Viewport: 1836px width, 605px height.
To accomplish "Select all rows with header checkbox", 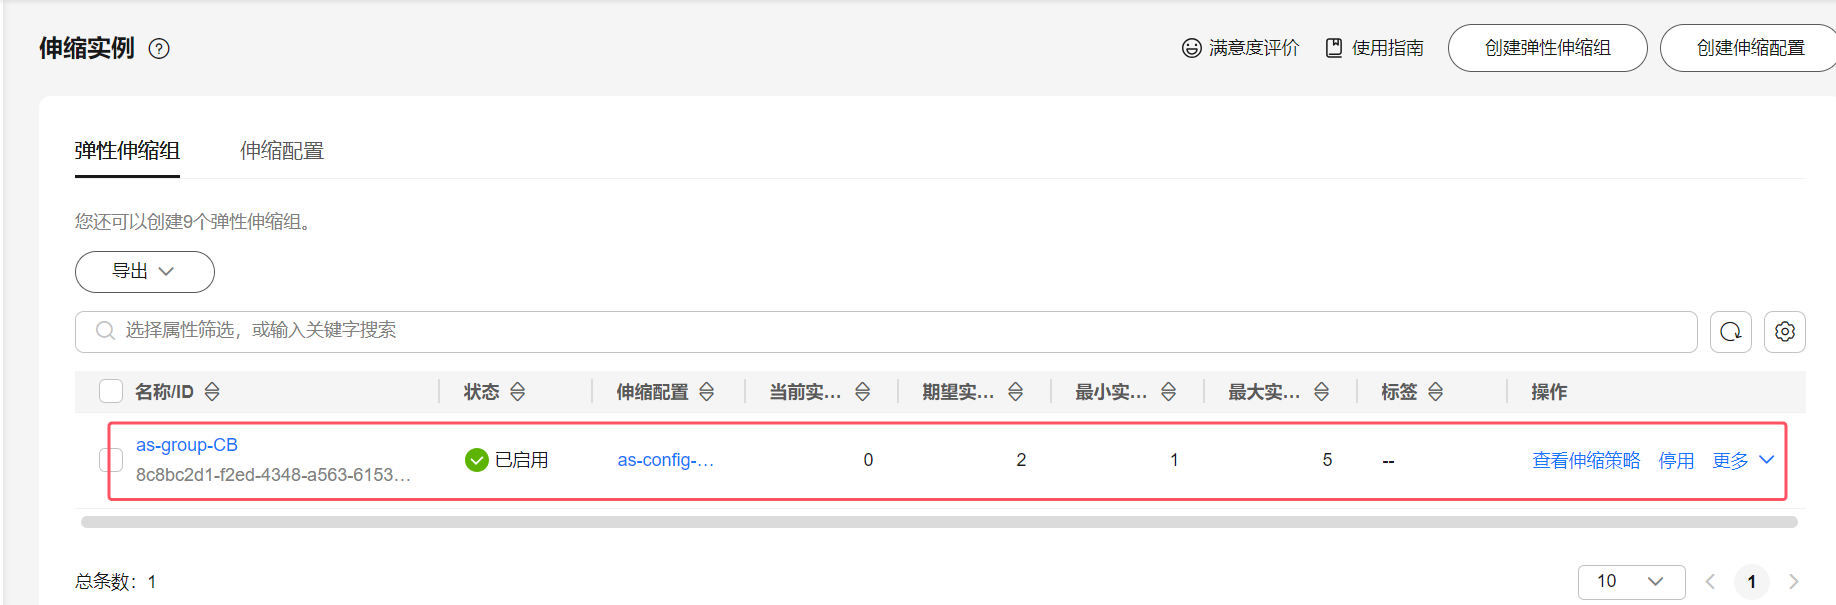I will [x=111, y=391].
